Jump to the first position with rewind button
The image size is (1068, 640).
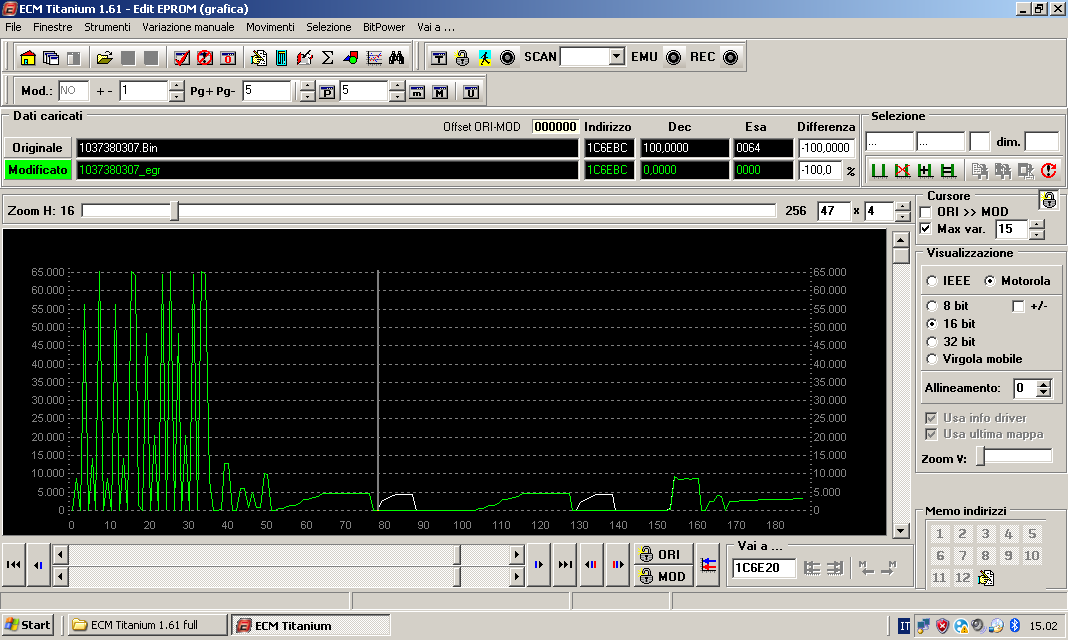click(x=14, y=564)
